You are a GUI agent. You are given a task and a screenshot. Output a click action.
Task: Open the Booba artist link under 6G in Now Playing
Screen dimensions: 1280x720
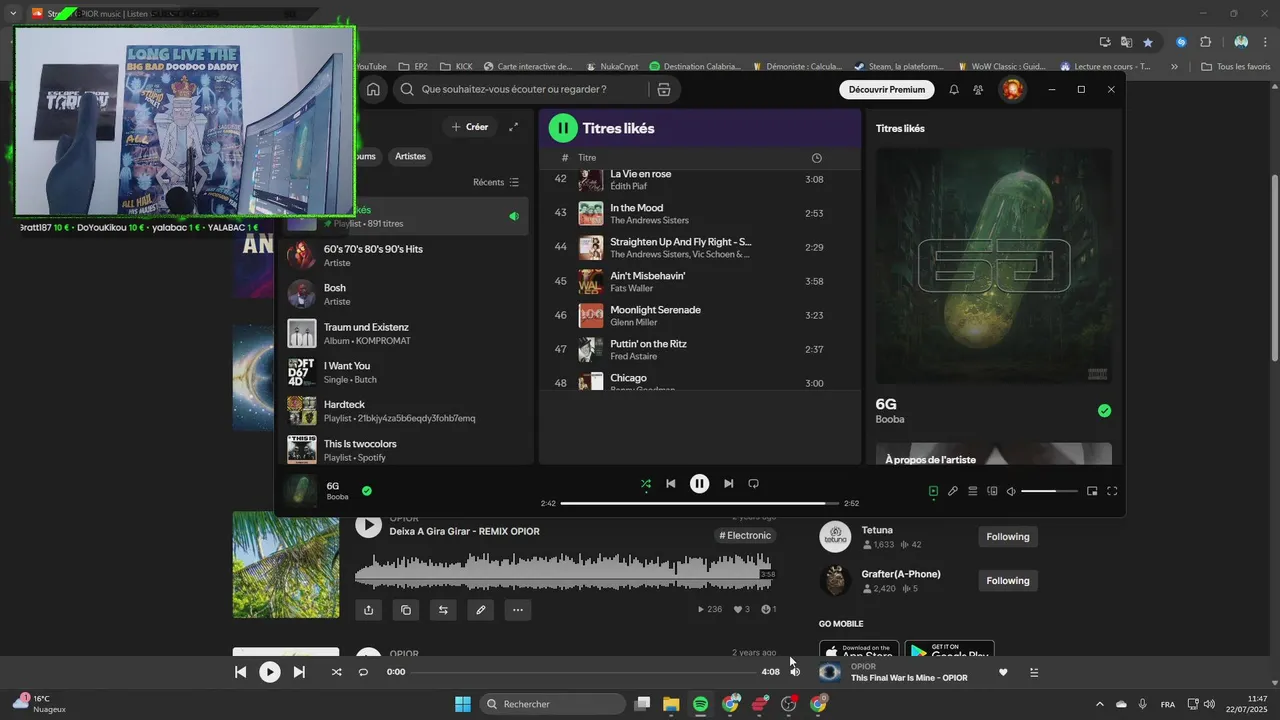(x=890, y=419)
